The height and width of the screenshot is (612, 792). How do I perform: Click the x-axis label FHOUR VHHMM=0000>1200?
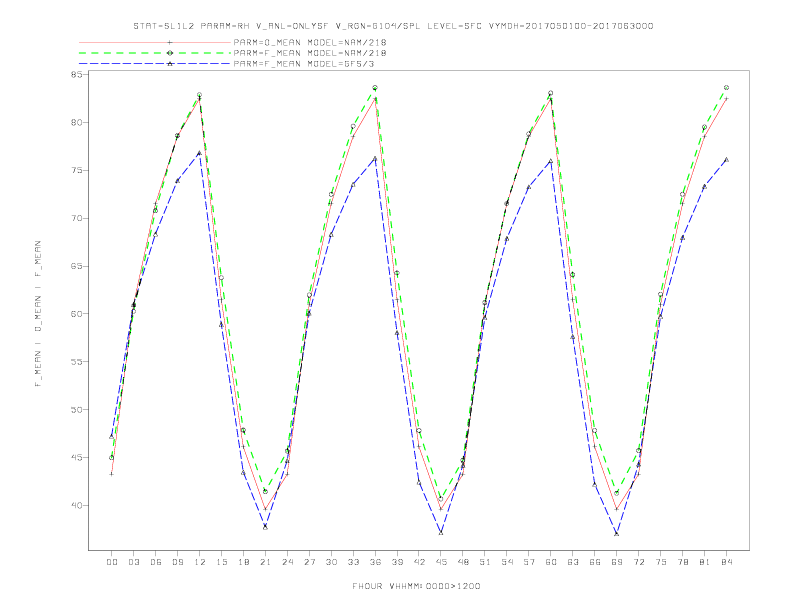click(x=416, y=586)
